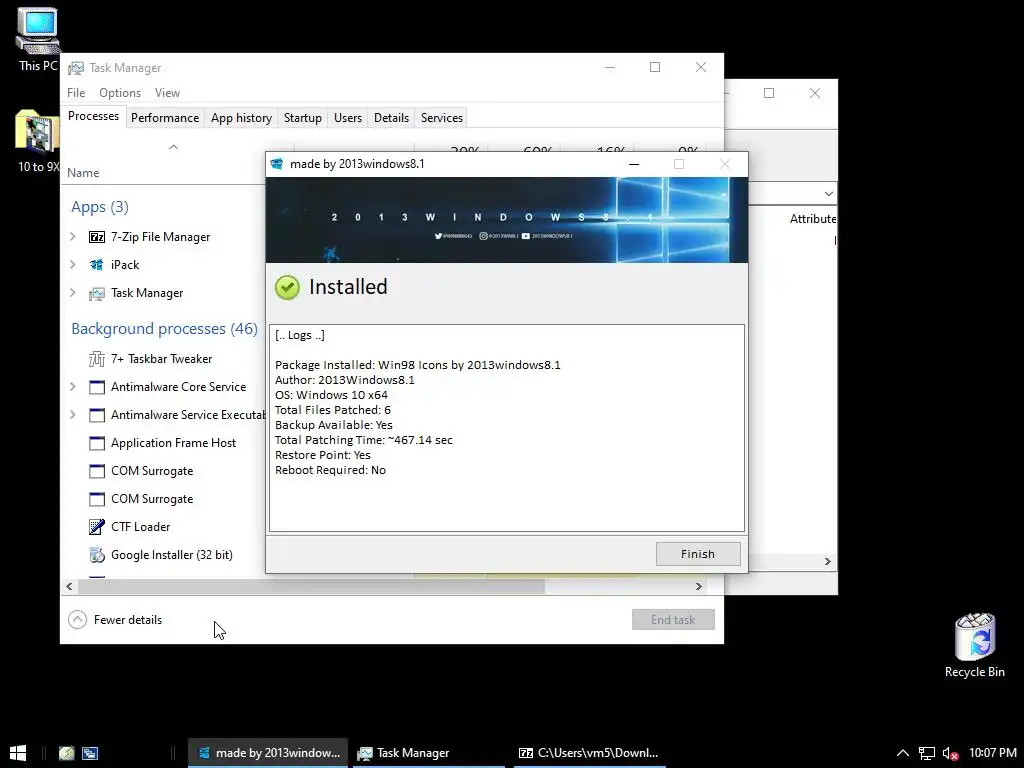This screenshot has width=1024, height=768.
Task: Click the Task Manager title bar icon
Action: pyautogui.click(x=76, y=68)
